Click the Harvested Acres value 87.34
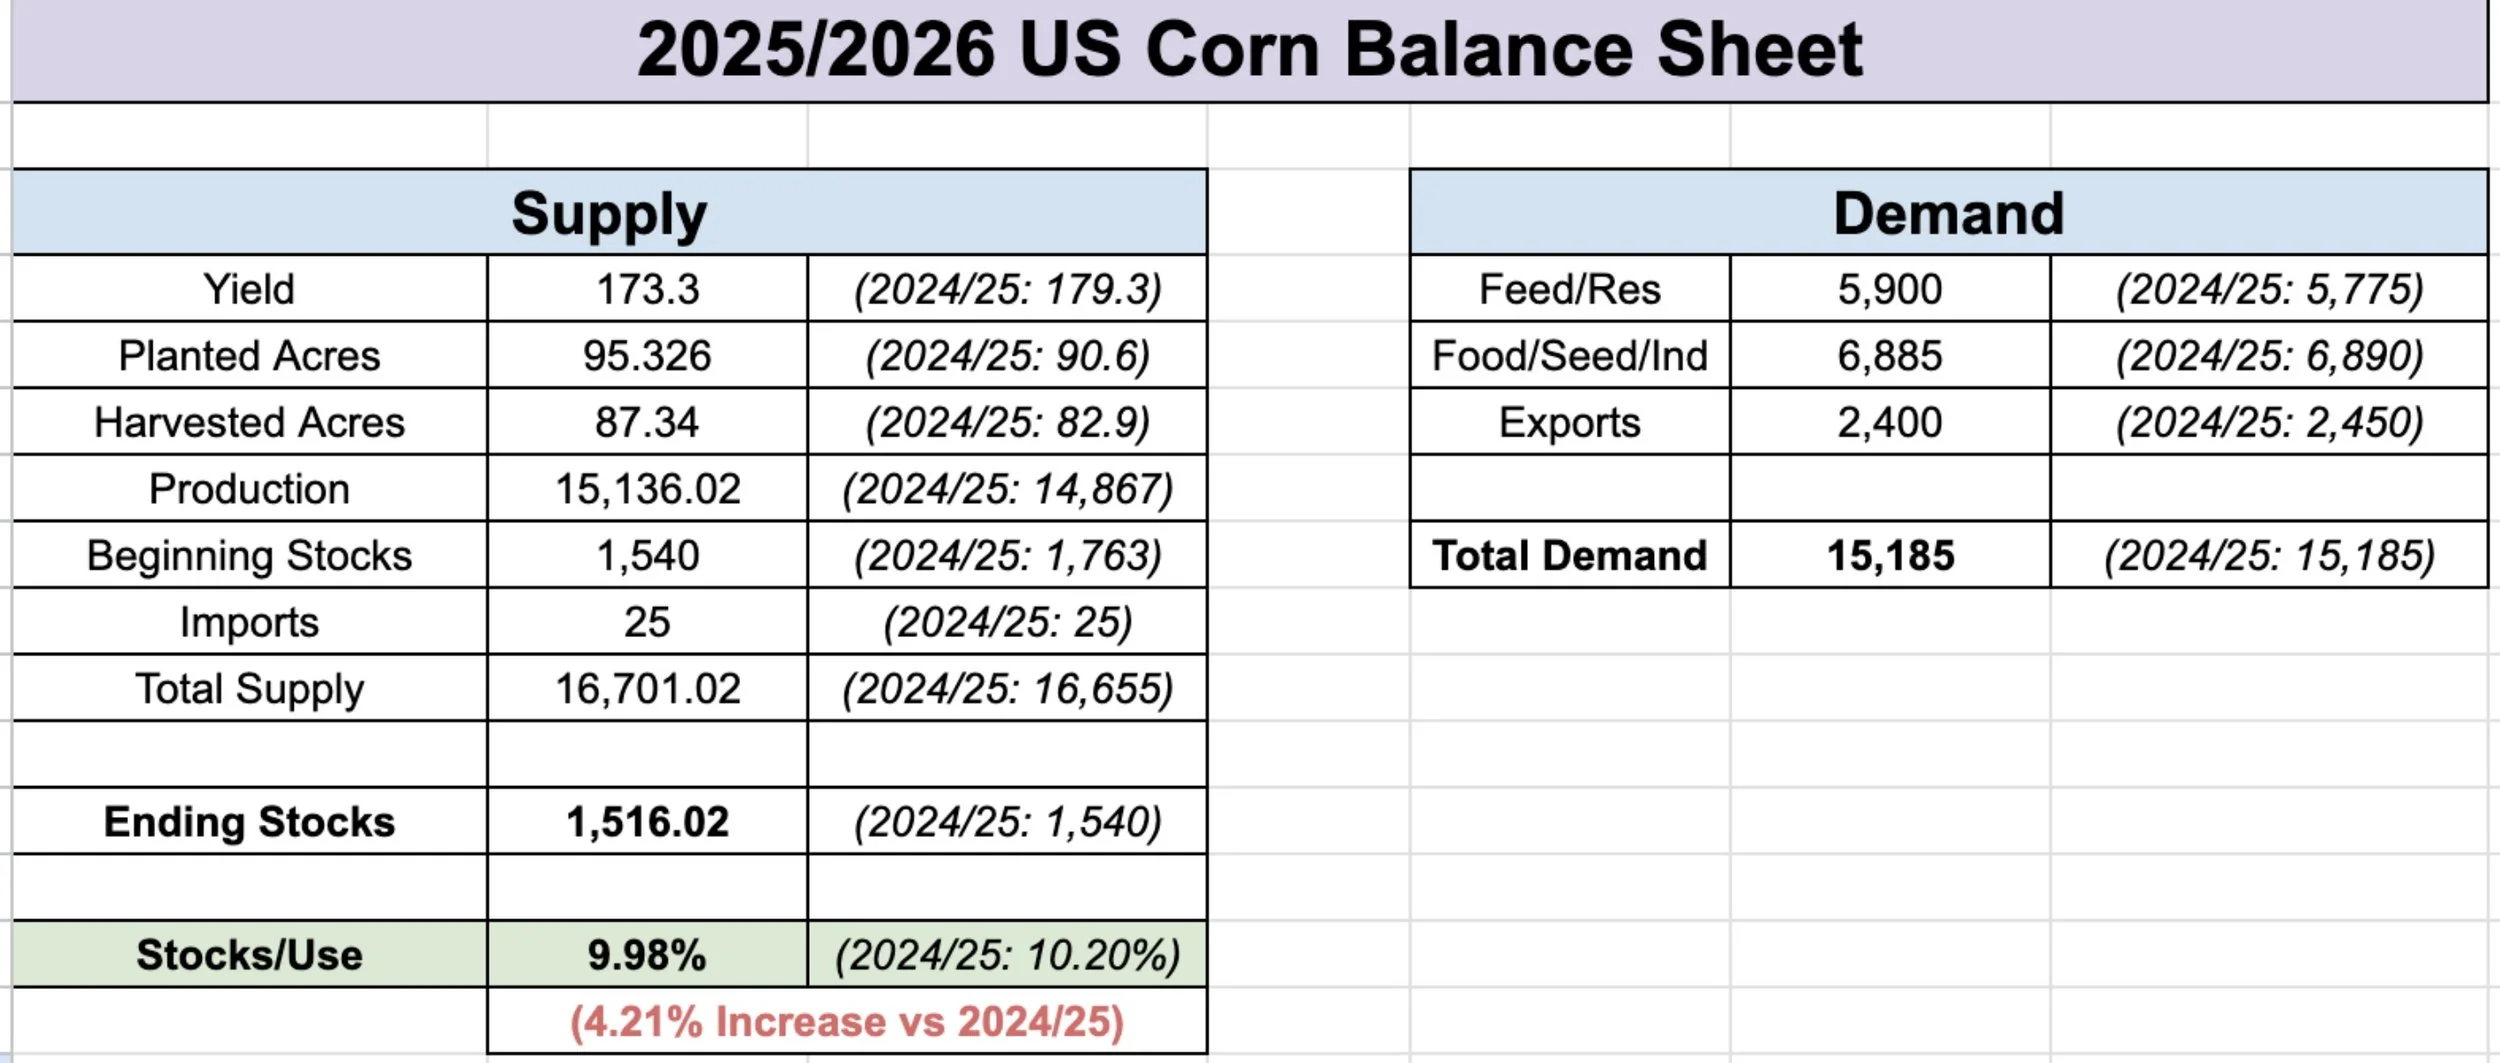Viewport: 2500px width, 1063px height. point(647,422)
